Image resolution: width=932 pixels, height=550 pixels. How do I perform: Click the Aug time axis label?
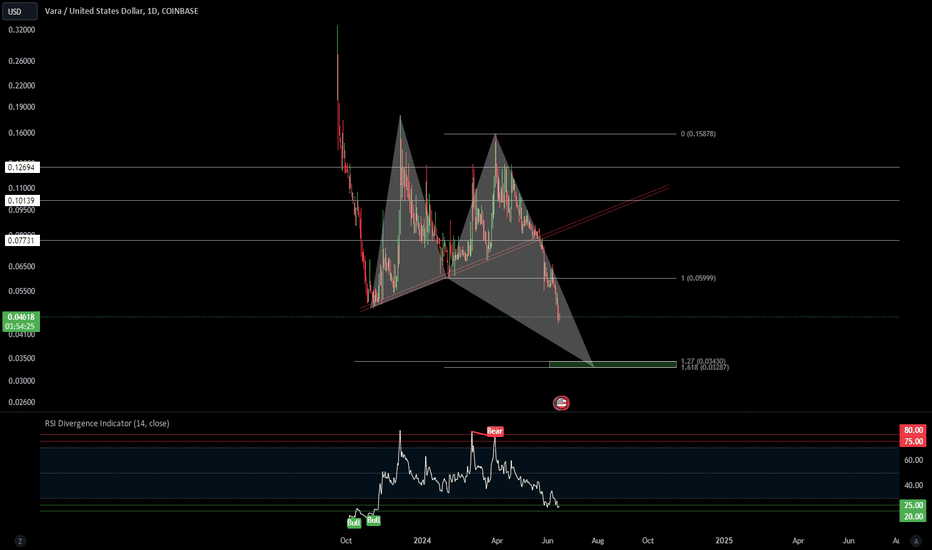click(598, 540)
